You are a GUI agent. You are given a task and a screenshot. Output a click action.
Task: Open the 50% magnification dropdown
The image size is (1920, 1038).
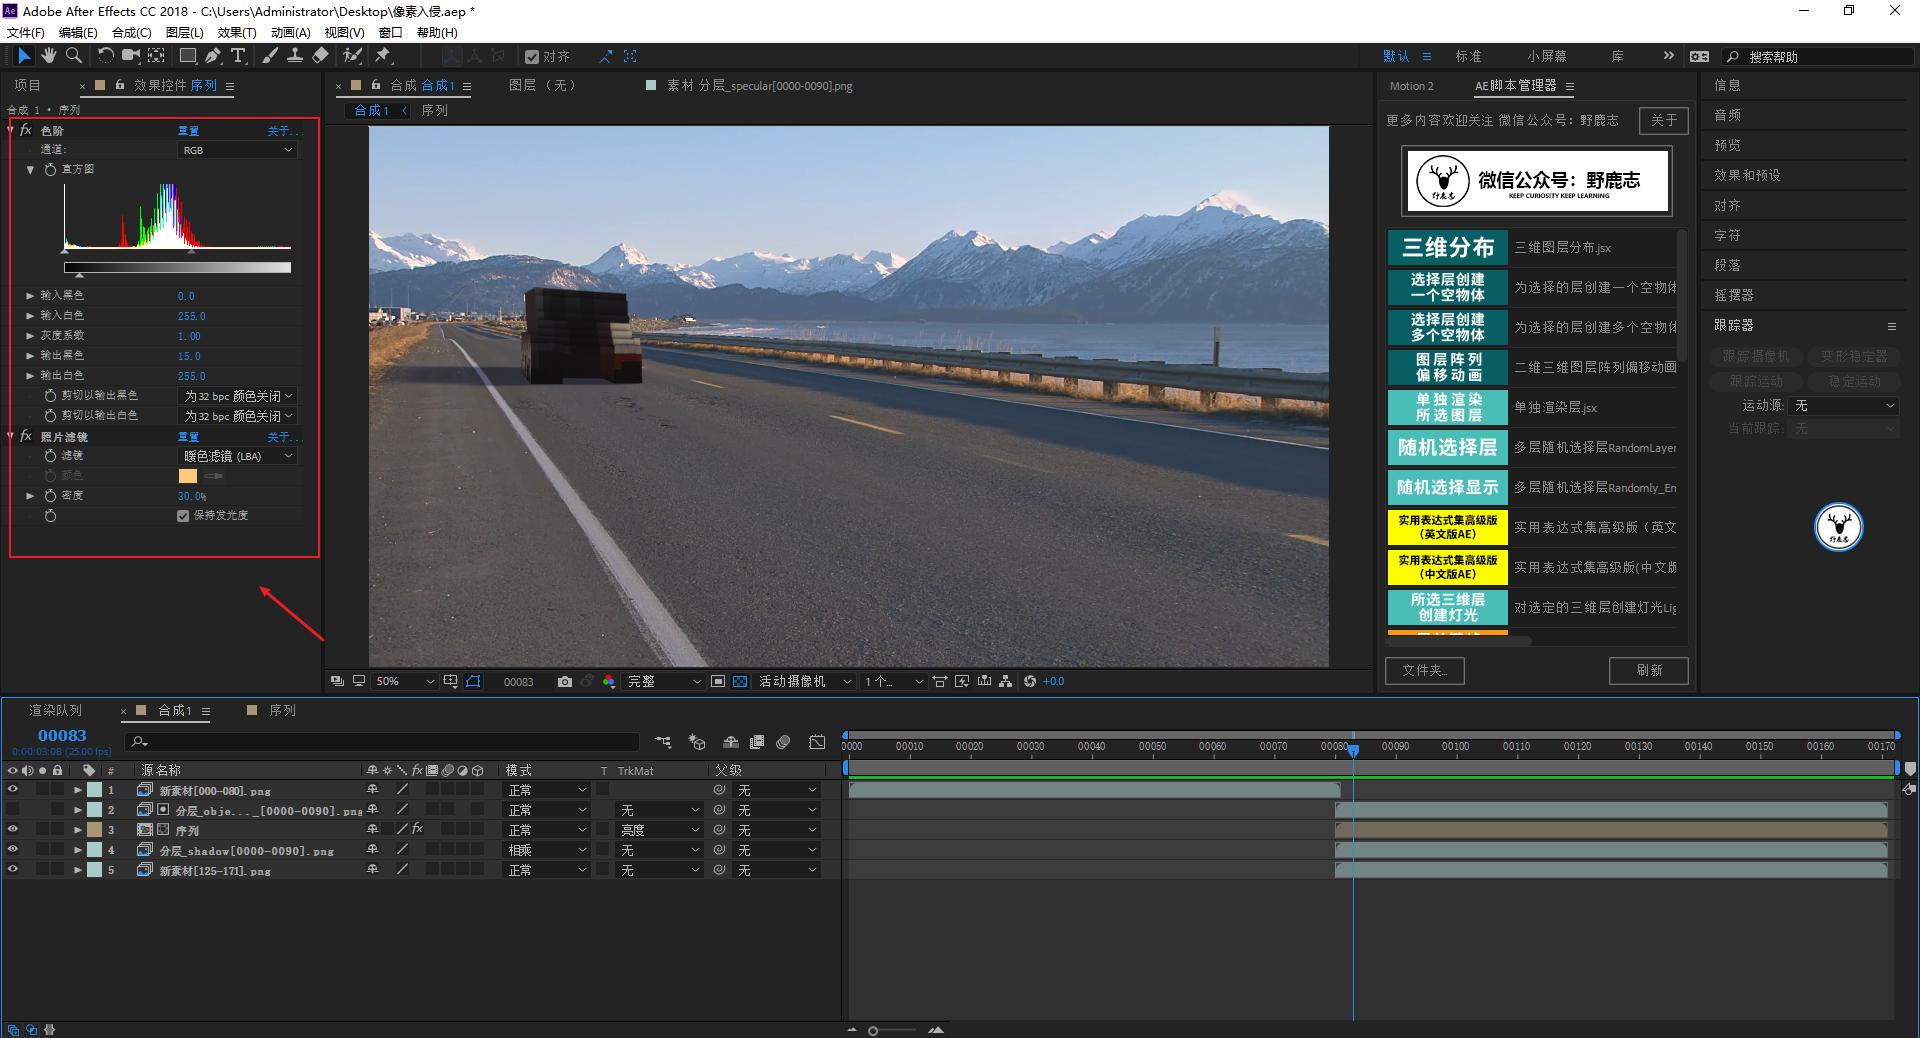pyautogui.click(x=404, y=682)
